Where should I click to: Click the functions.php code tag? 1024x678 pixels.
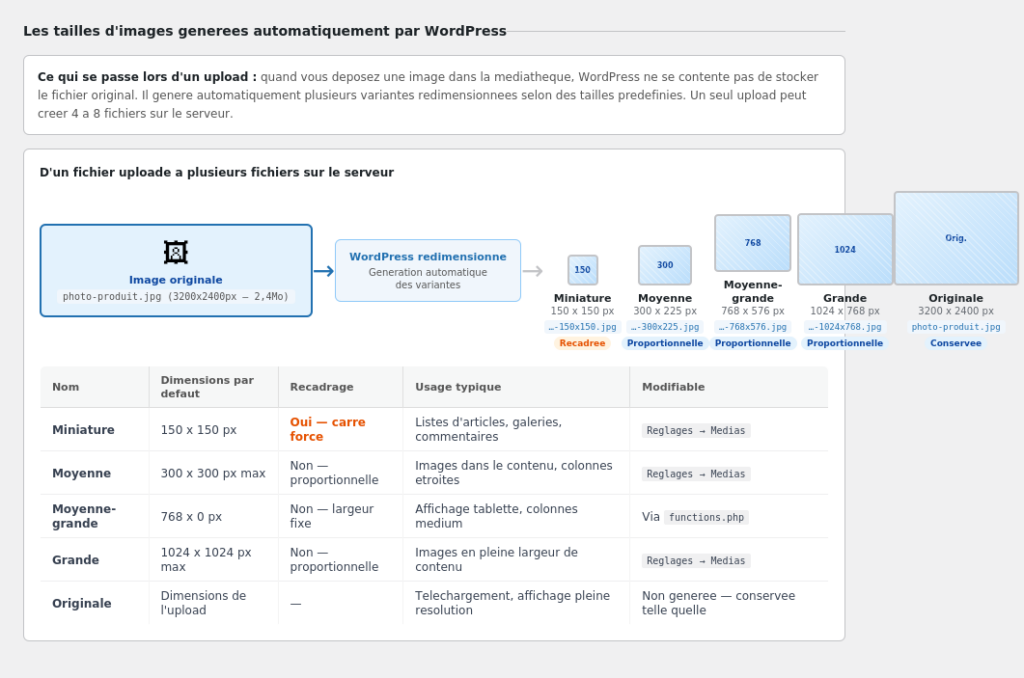(x=706, y=517)
